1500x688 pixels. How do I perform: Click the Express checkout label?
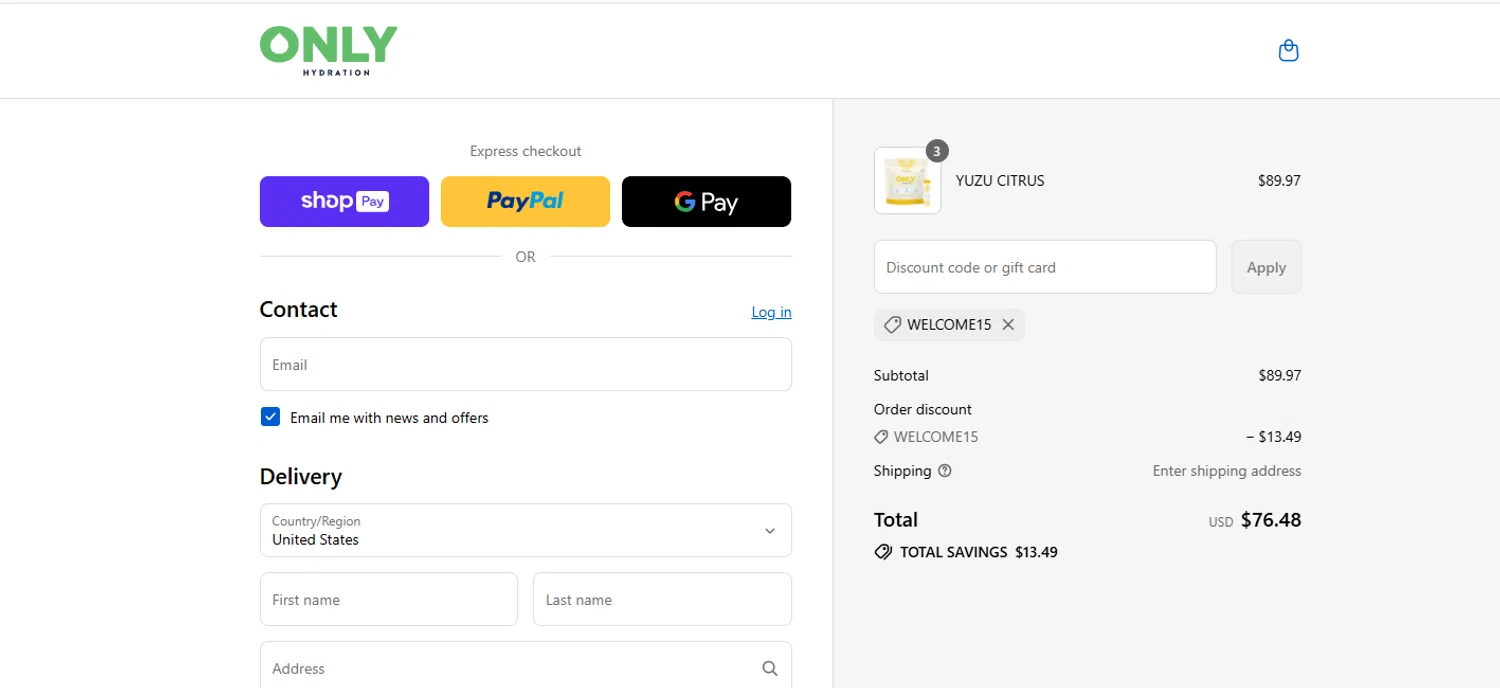pyautogui.click(x=525, y=151)
